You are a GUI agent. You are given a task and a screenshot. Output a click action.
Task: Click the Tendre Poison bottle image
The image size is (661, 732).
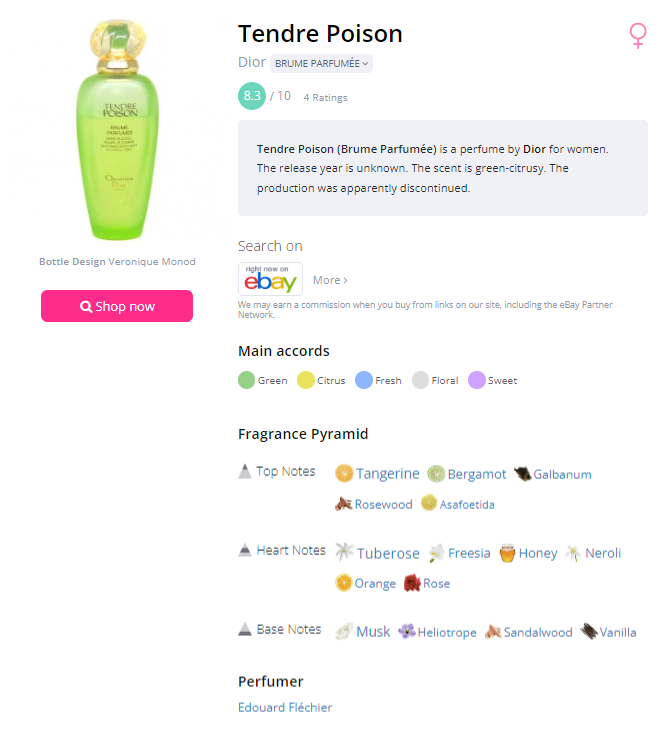(117, 129)
